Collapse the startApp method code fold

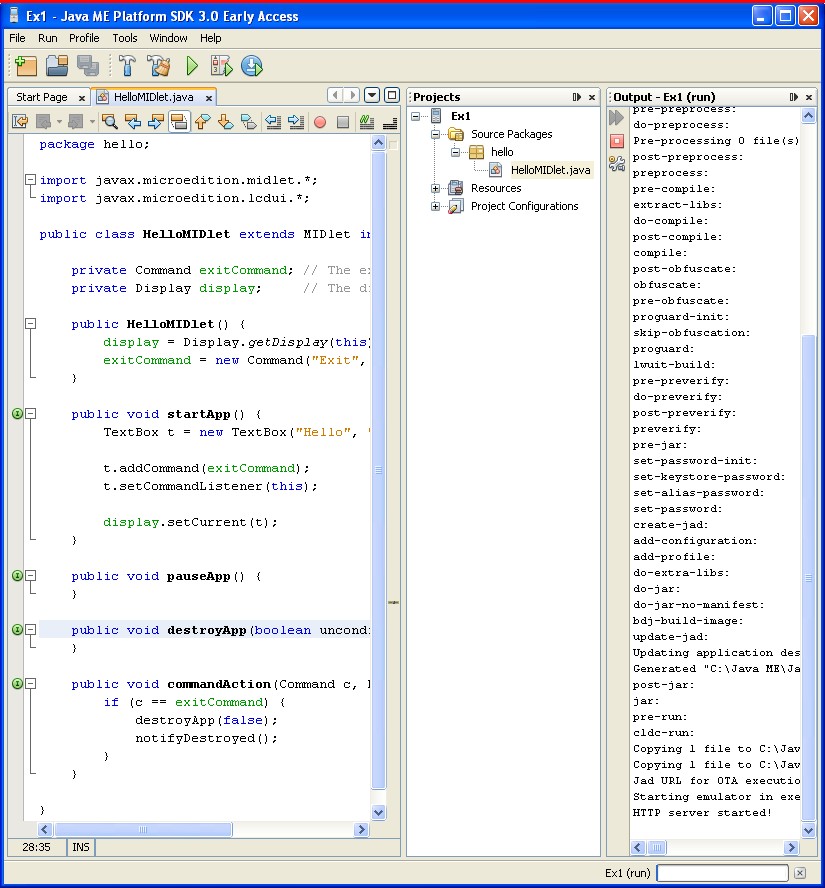[31, 414]
